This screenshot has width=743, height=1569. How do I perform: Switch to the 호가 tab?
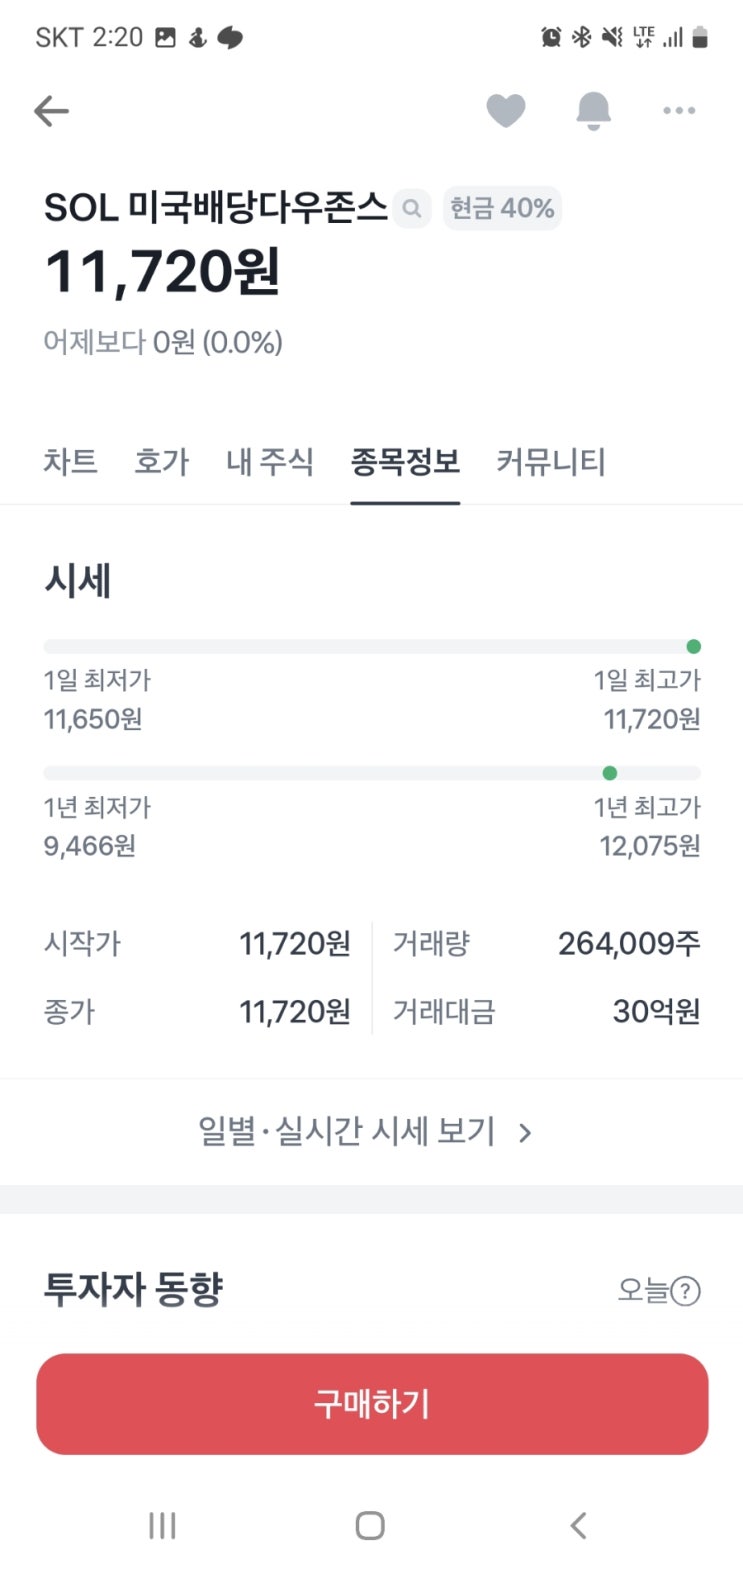(x=161, y=462)
